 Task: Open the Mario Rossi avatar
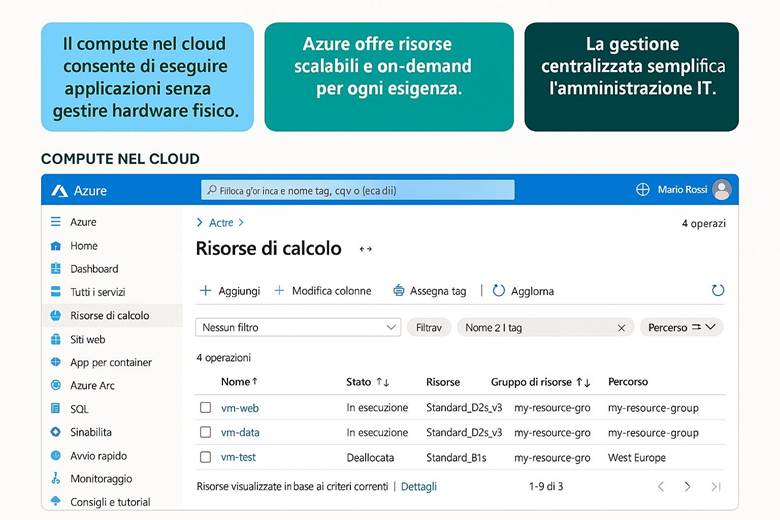click(721, 190)
